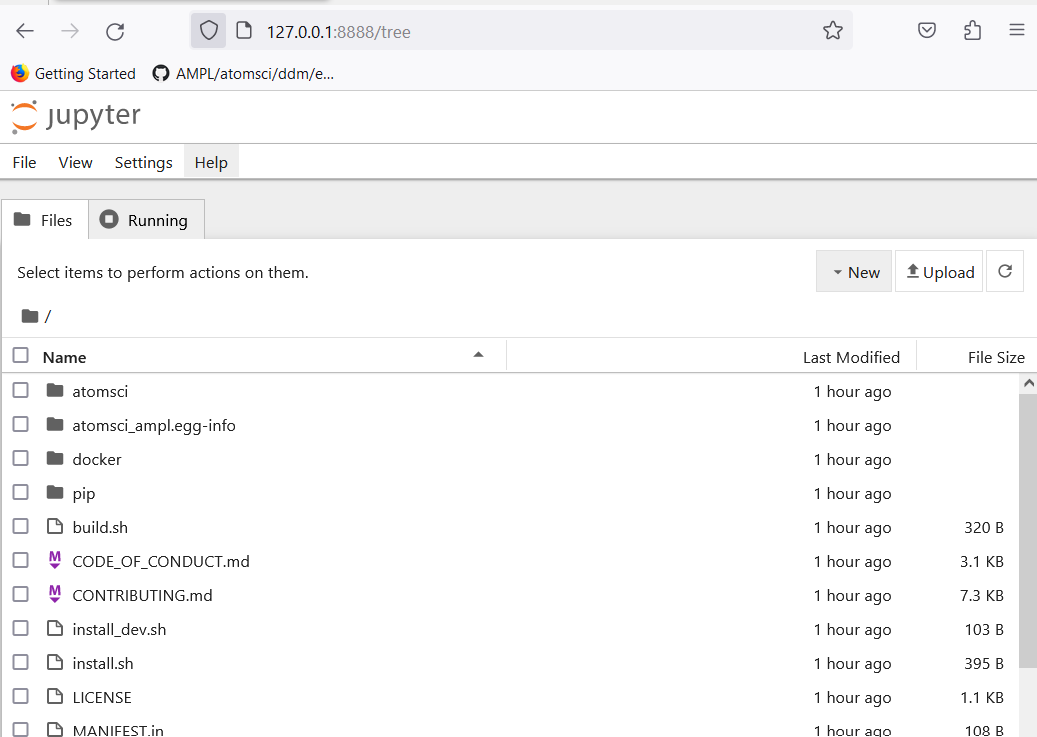Refresh the file browser listing
Screen dimensions: 1037x737
[1005, 271]
